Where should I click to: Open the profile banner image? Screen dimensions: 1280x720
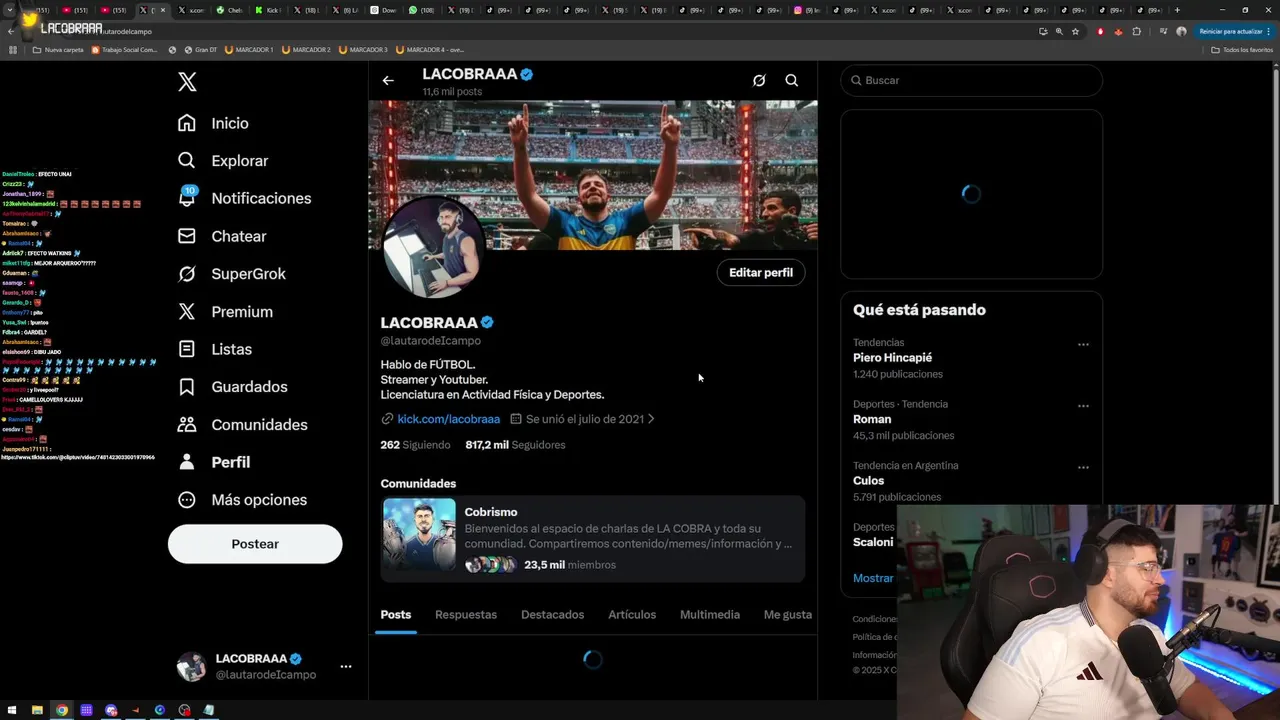[593, 175]
